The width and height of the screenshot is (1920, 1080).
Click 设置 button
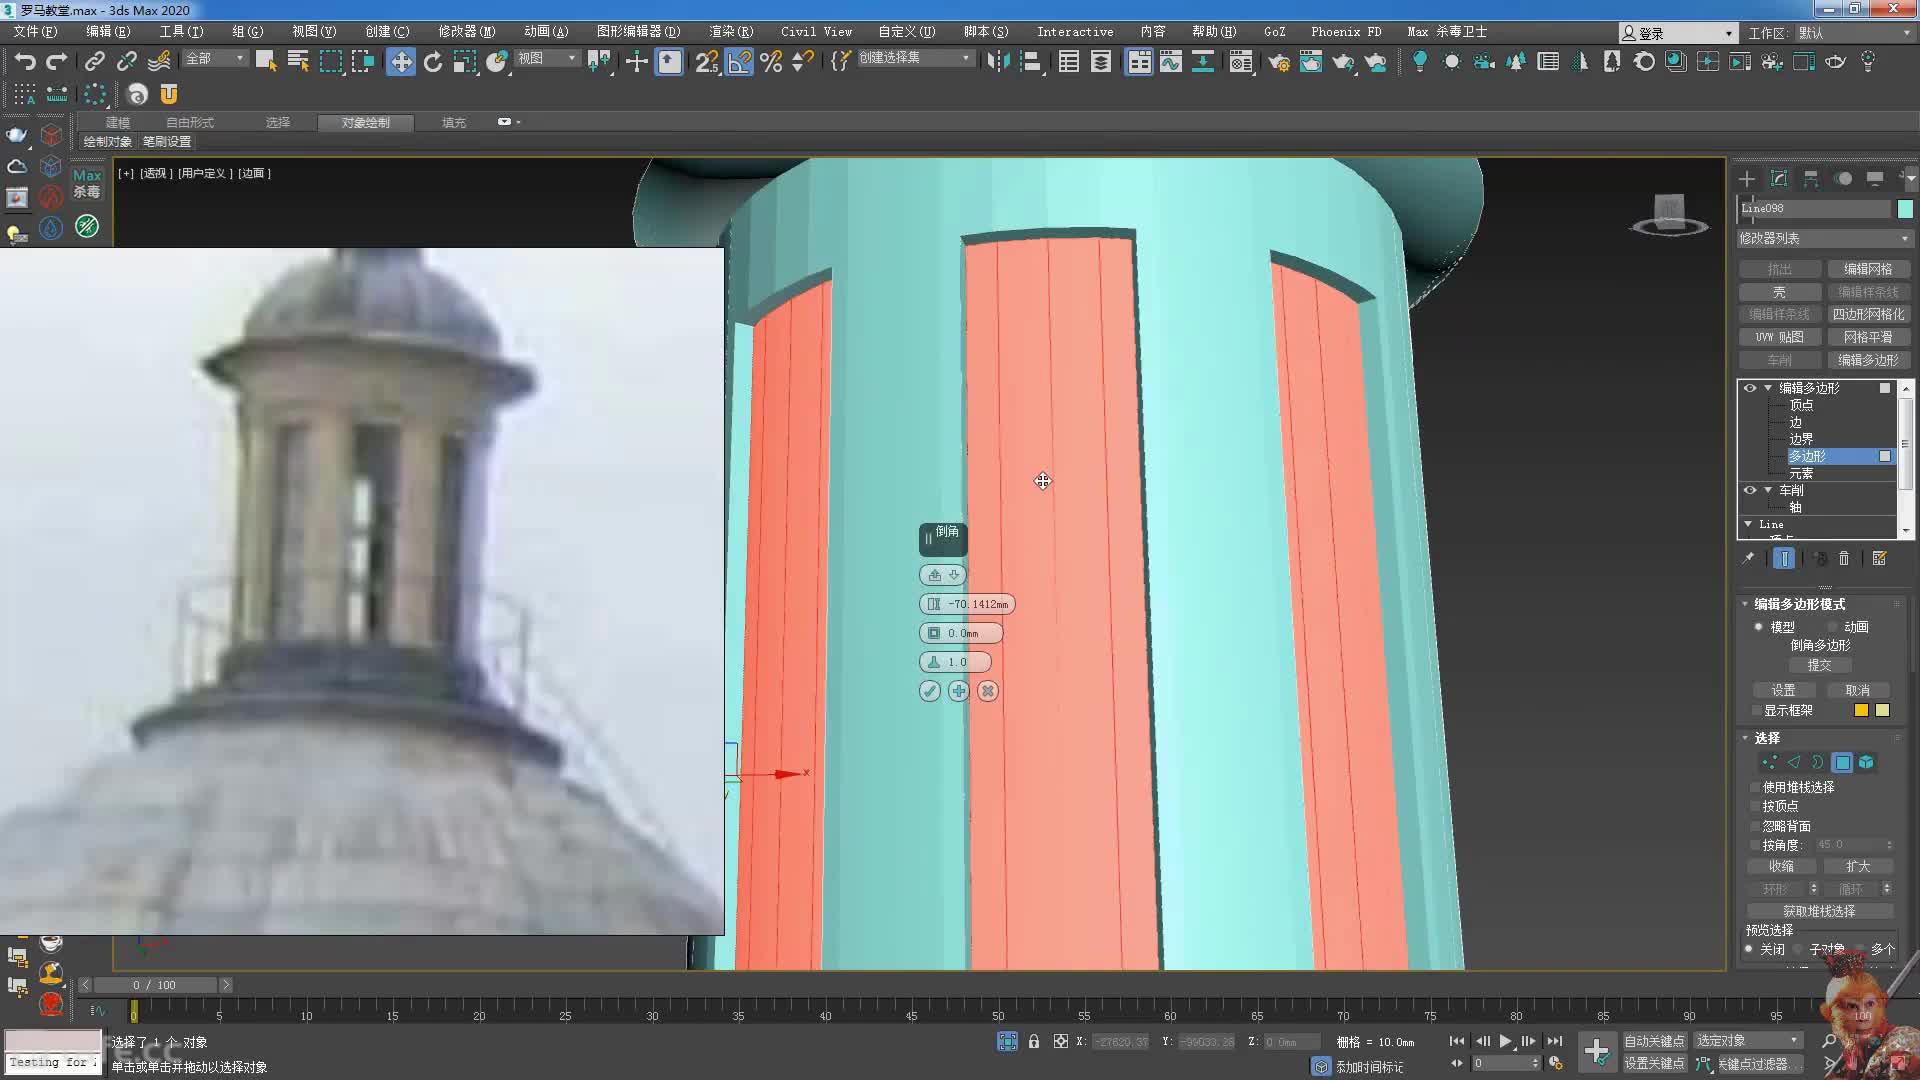(x=1783, y=690)
